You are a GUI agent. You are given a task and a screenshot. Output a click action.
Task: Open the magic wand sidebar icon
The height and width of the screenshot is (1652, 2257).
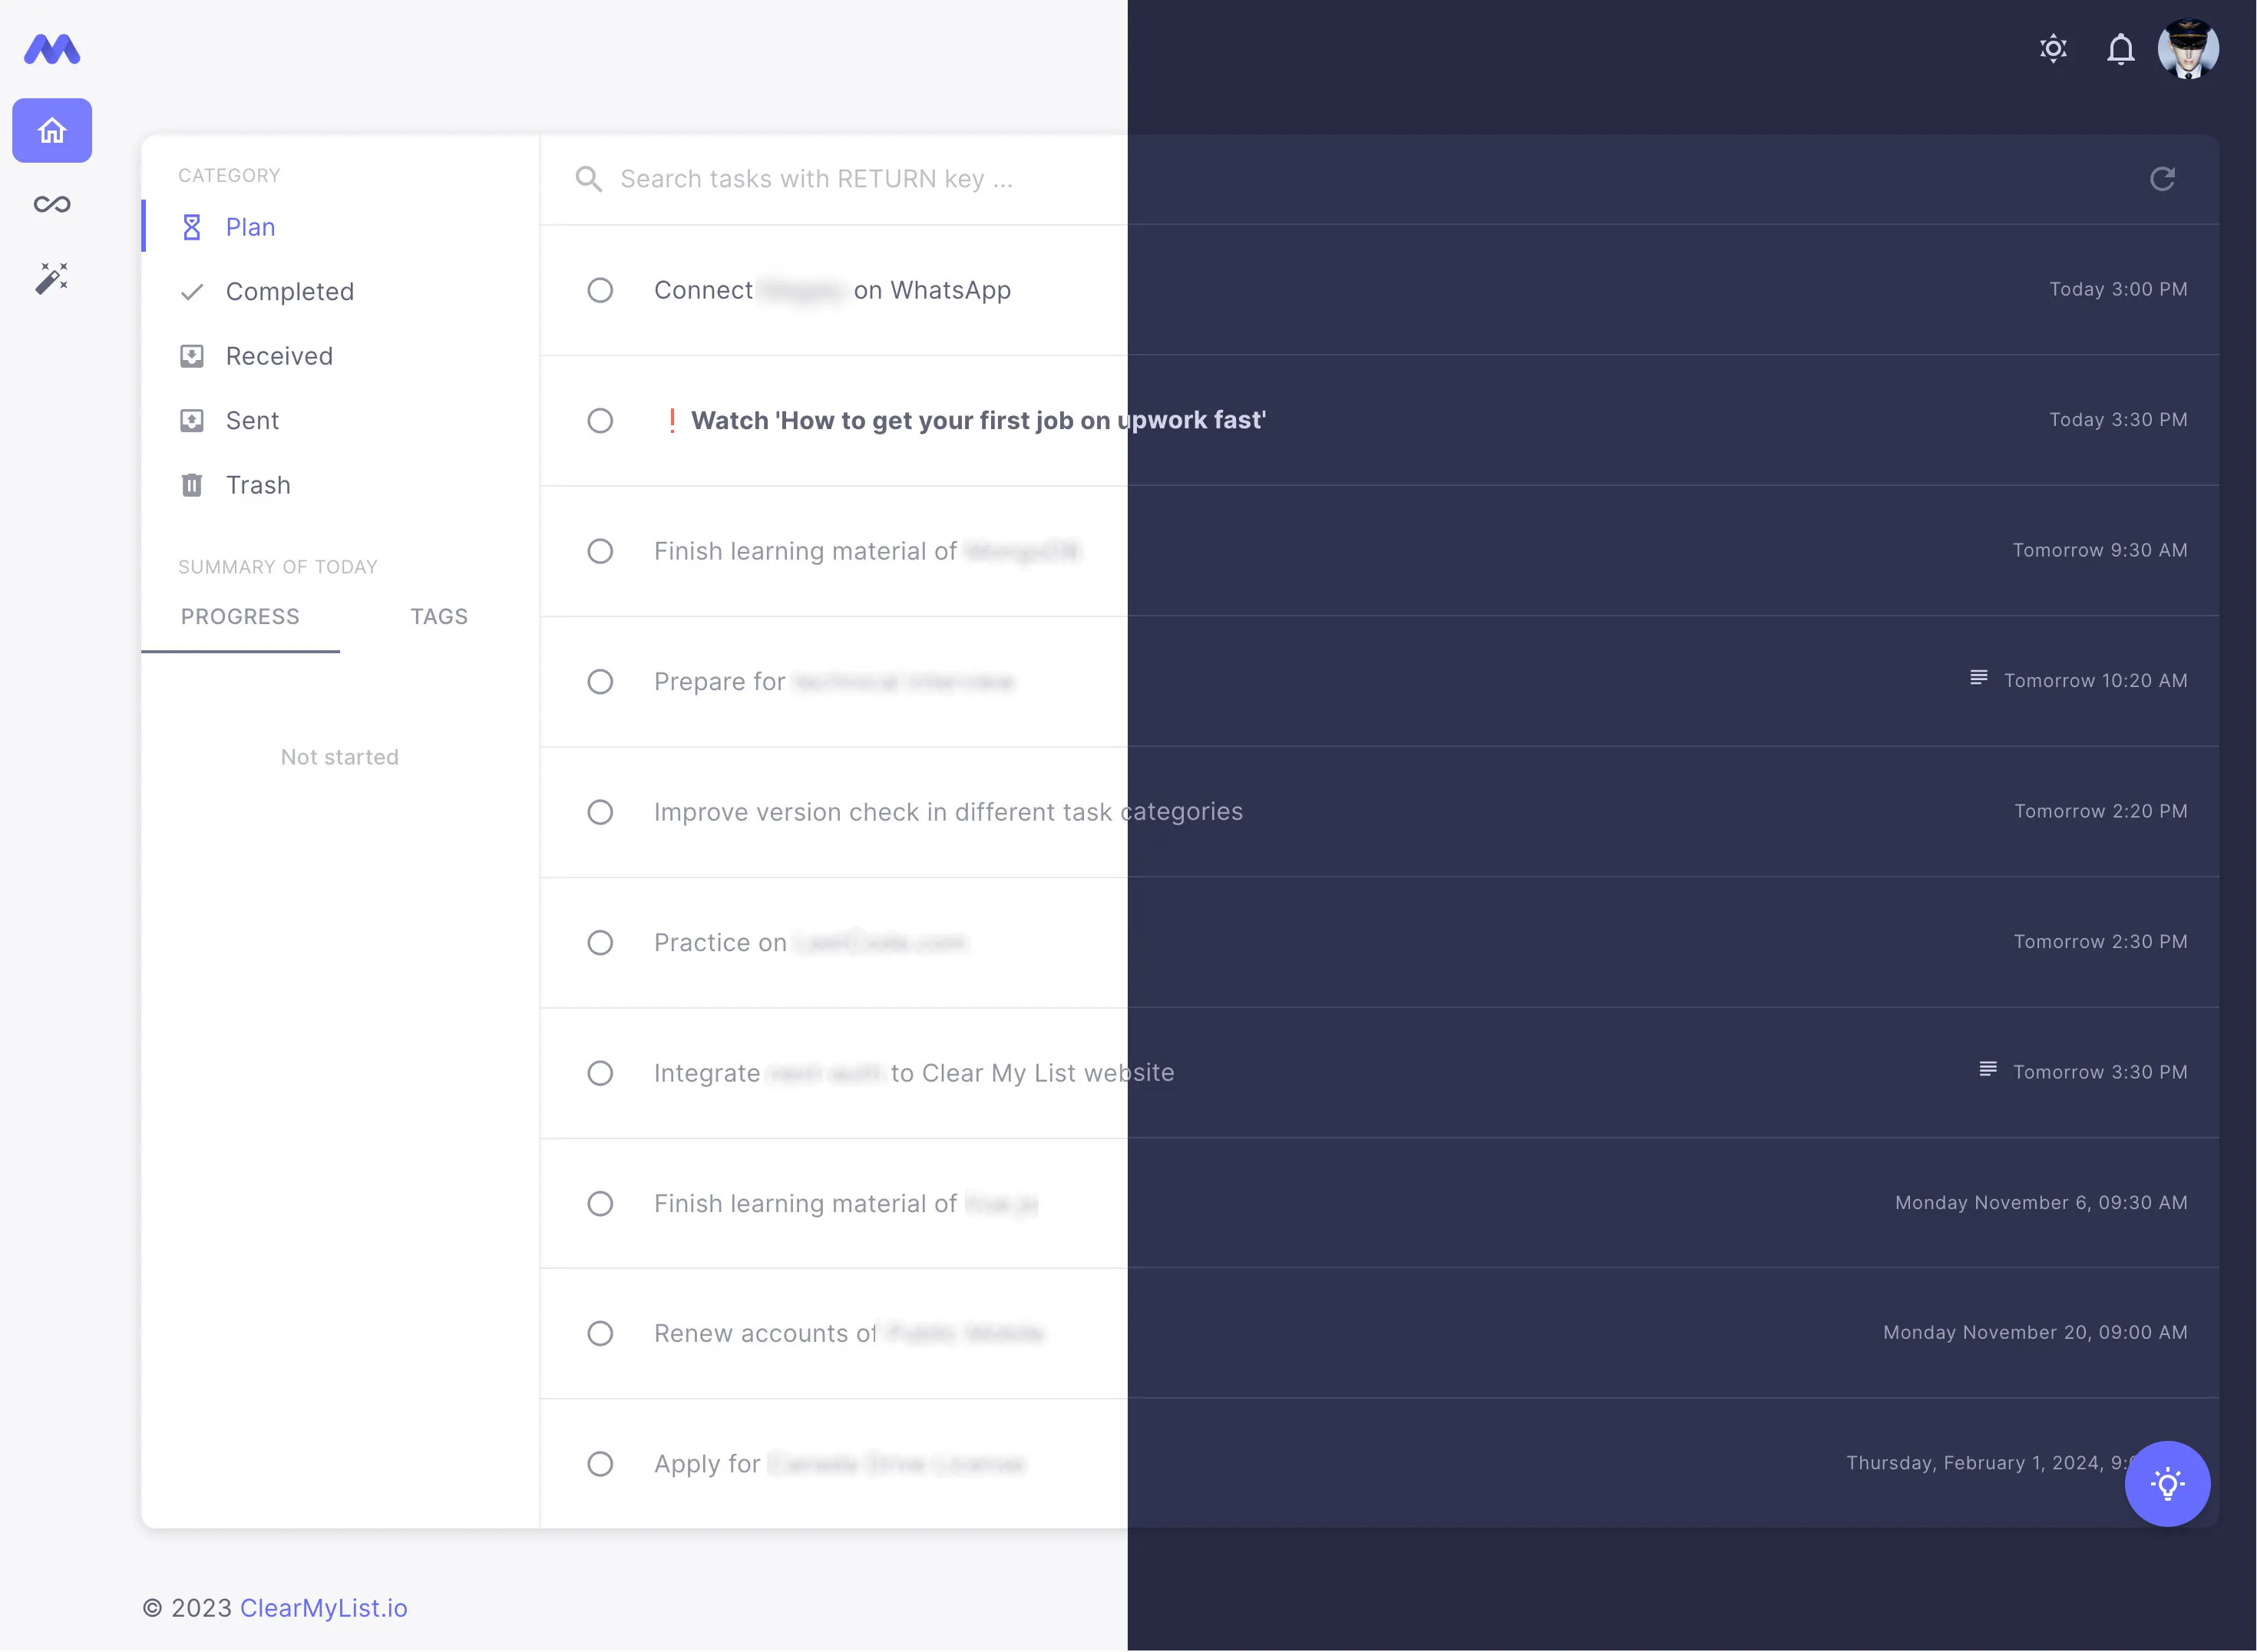52,278
